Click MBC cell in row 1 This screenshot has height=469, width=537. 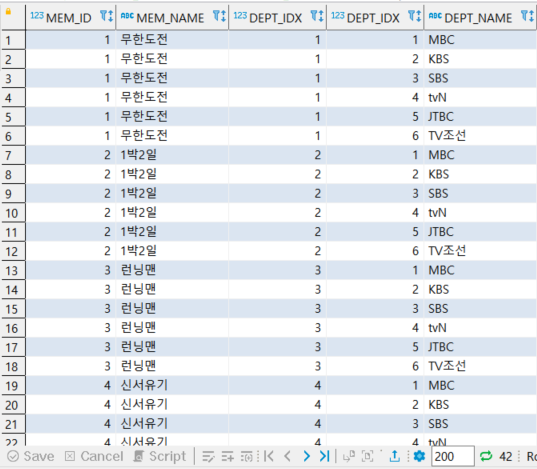(480, 40)
